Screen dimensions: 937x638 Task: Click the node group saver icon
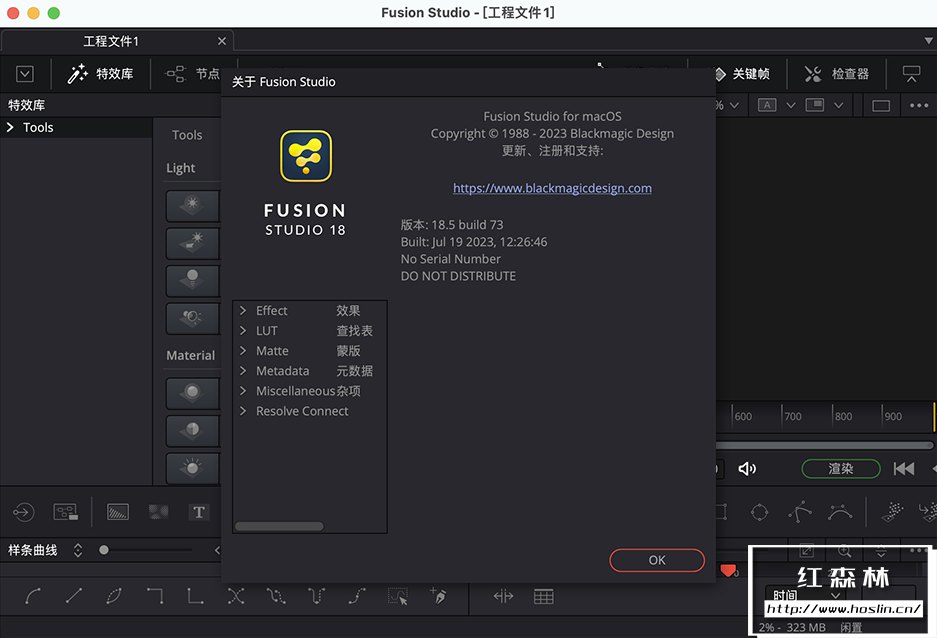[66, 512]
